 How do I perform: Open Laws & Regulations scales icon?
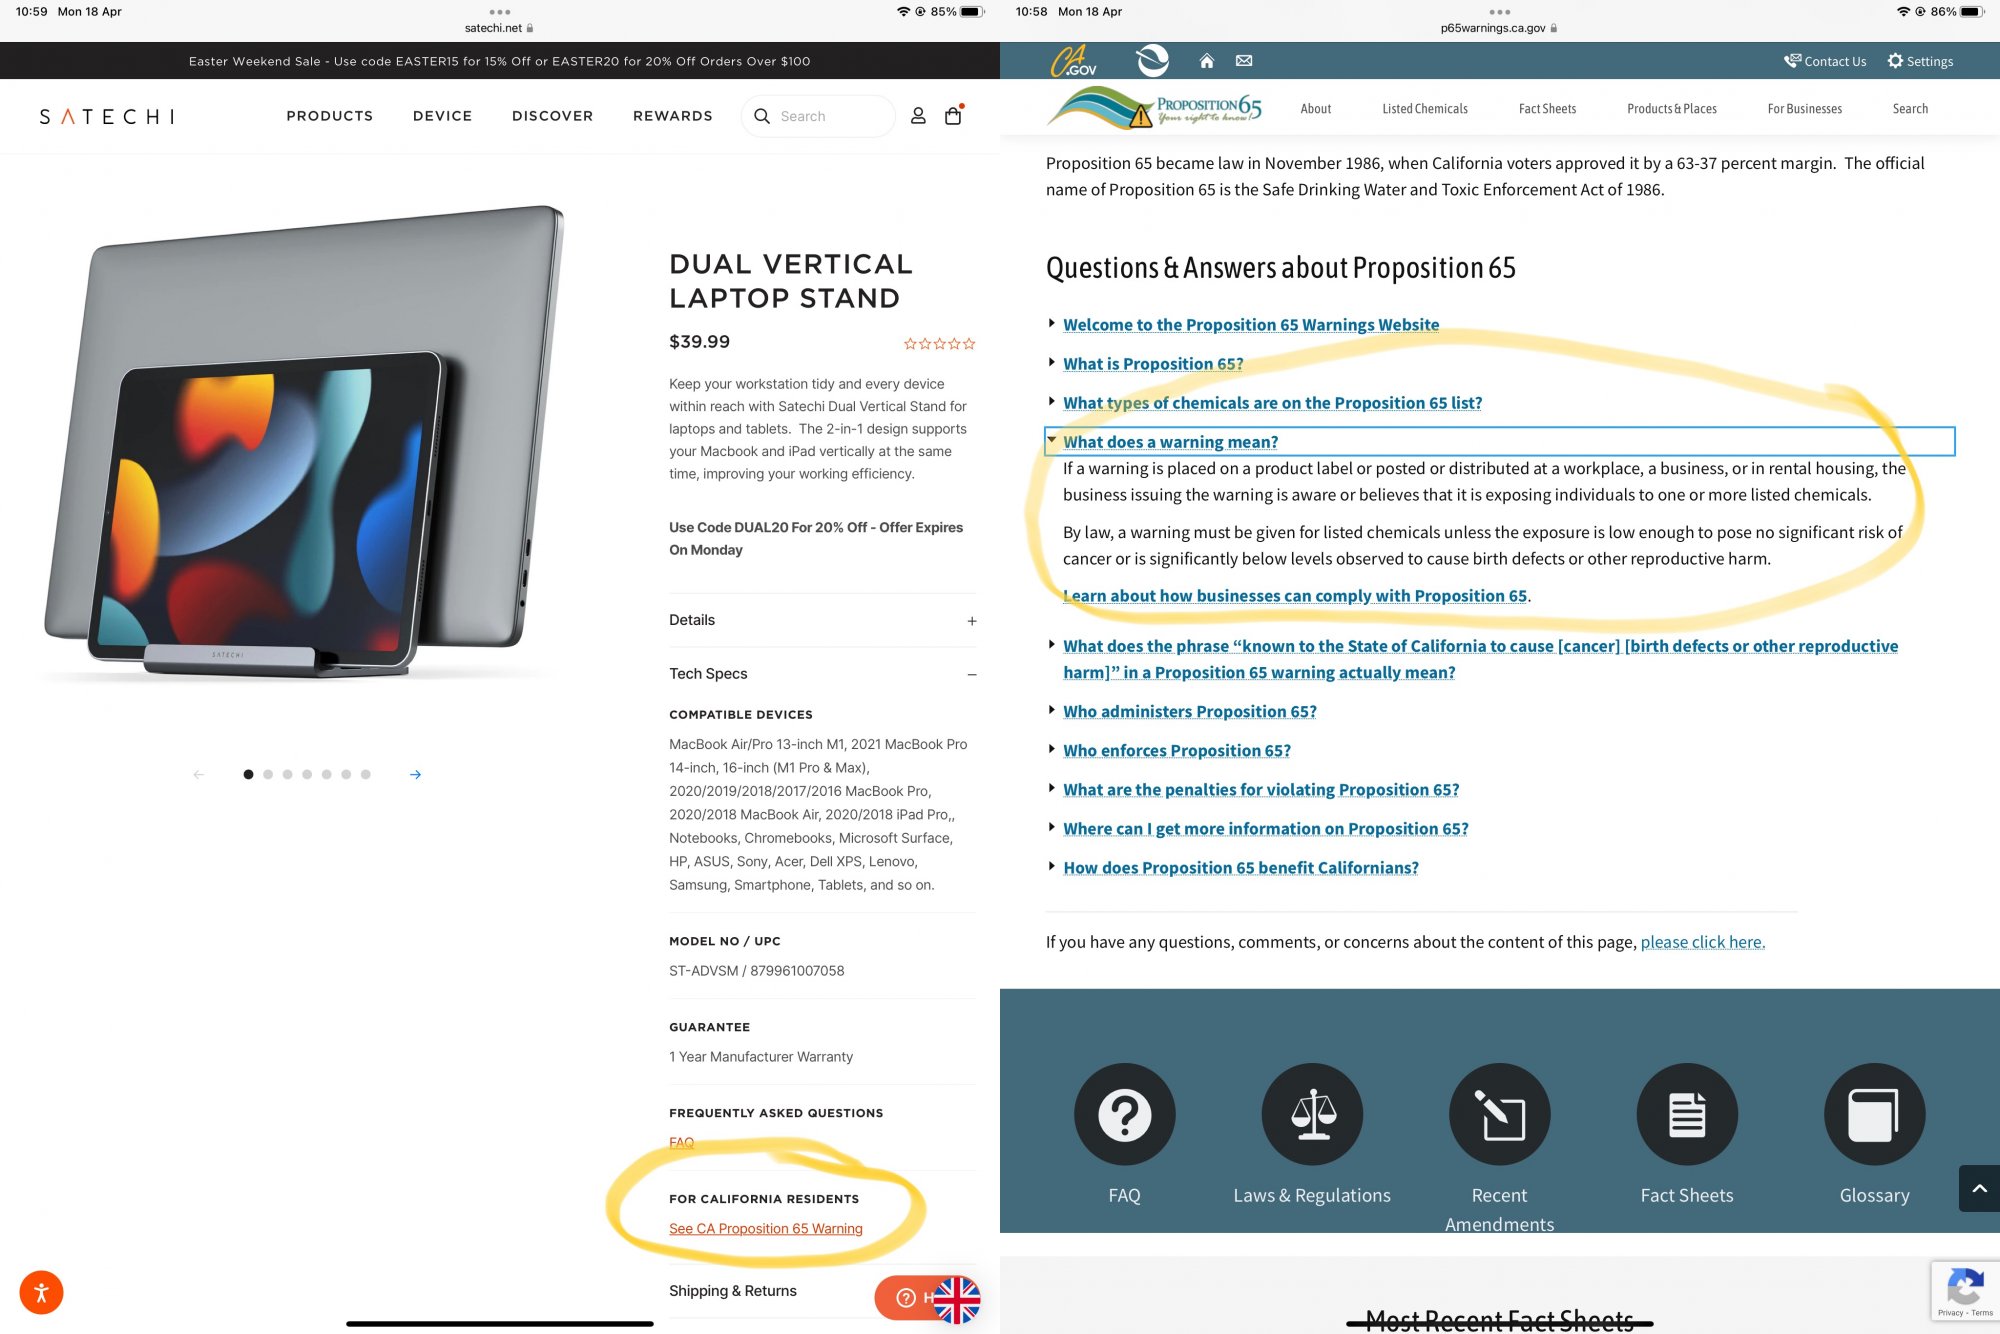tap(1312, 1114)
